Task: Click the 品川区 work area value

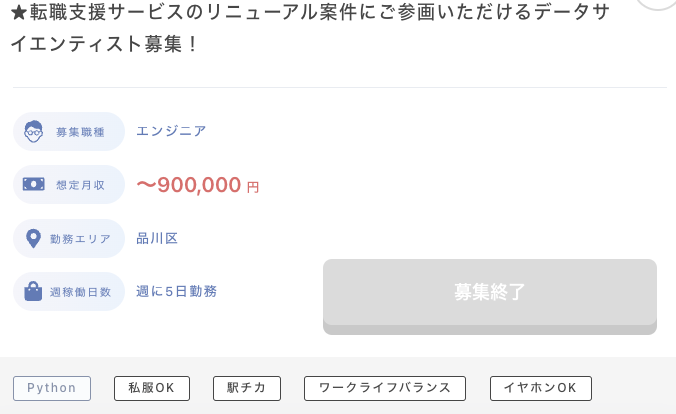Action: (x=157, y=238)
